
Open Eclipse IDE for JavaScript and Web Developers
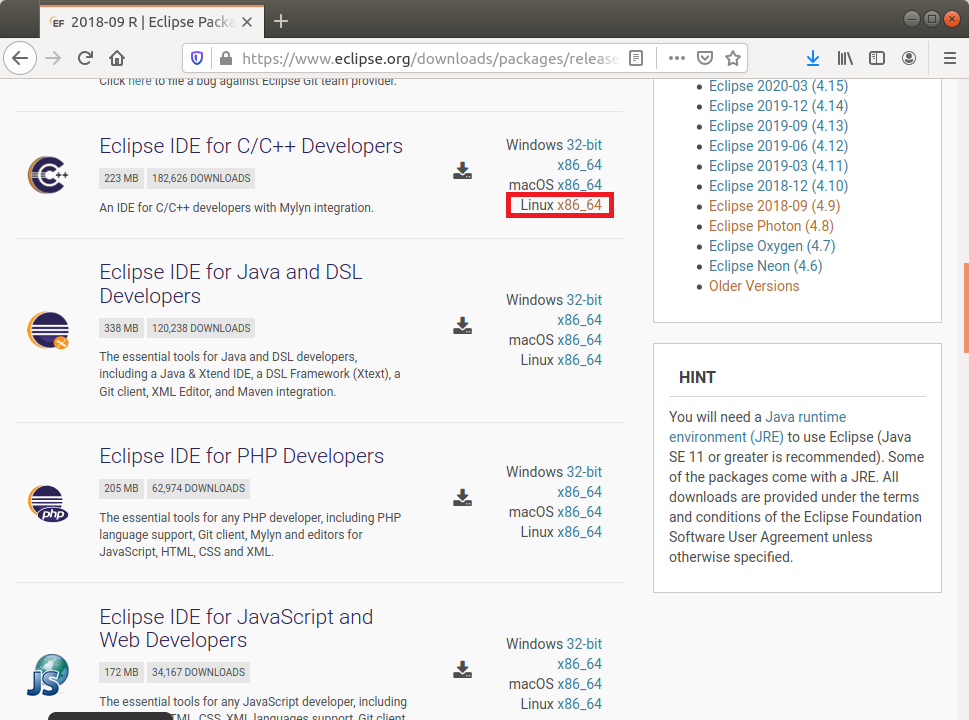[x=236, y=628]
